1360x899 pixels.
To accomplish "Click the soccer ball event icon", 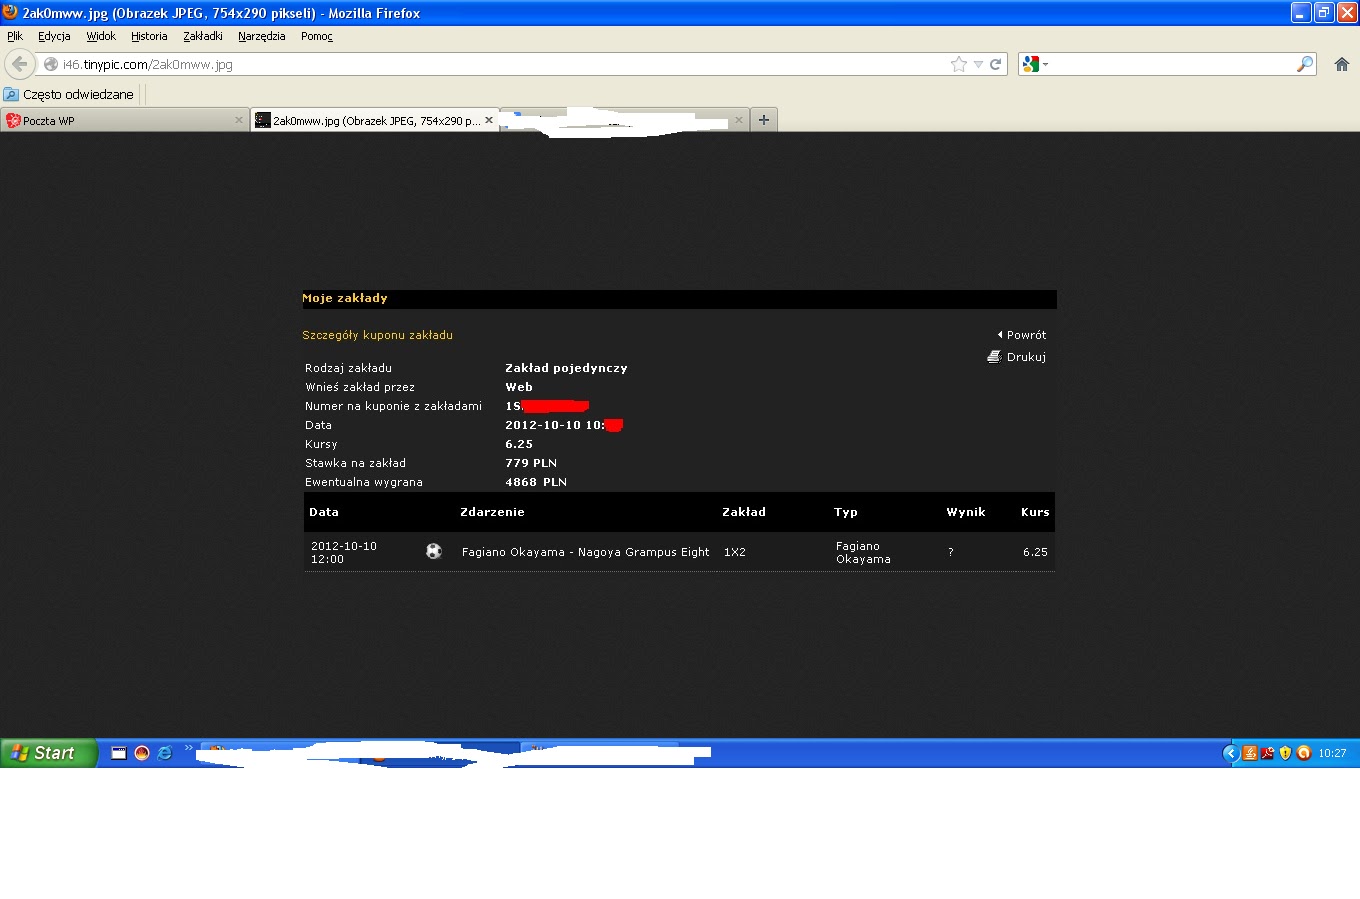I will click(x=434, y=551).
